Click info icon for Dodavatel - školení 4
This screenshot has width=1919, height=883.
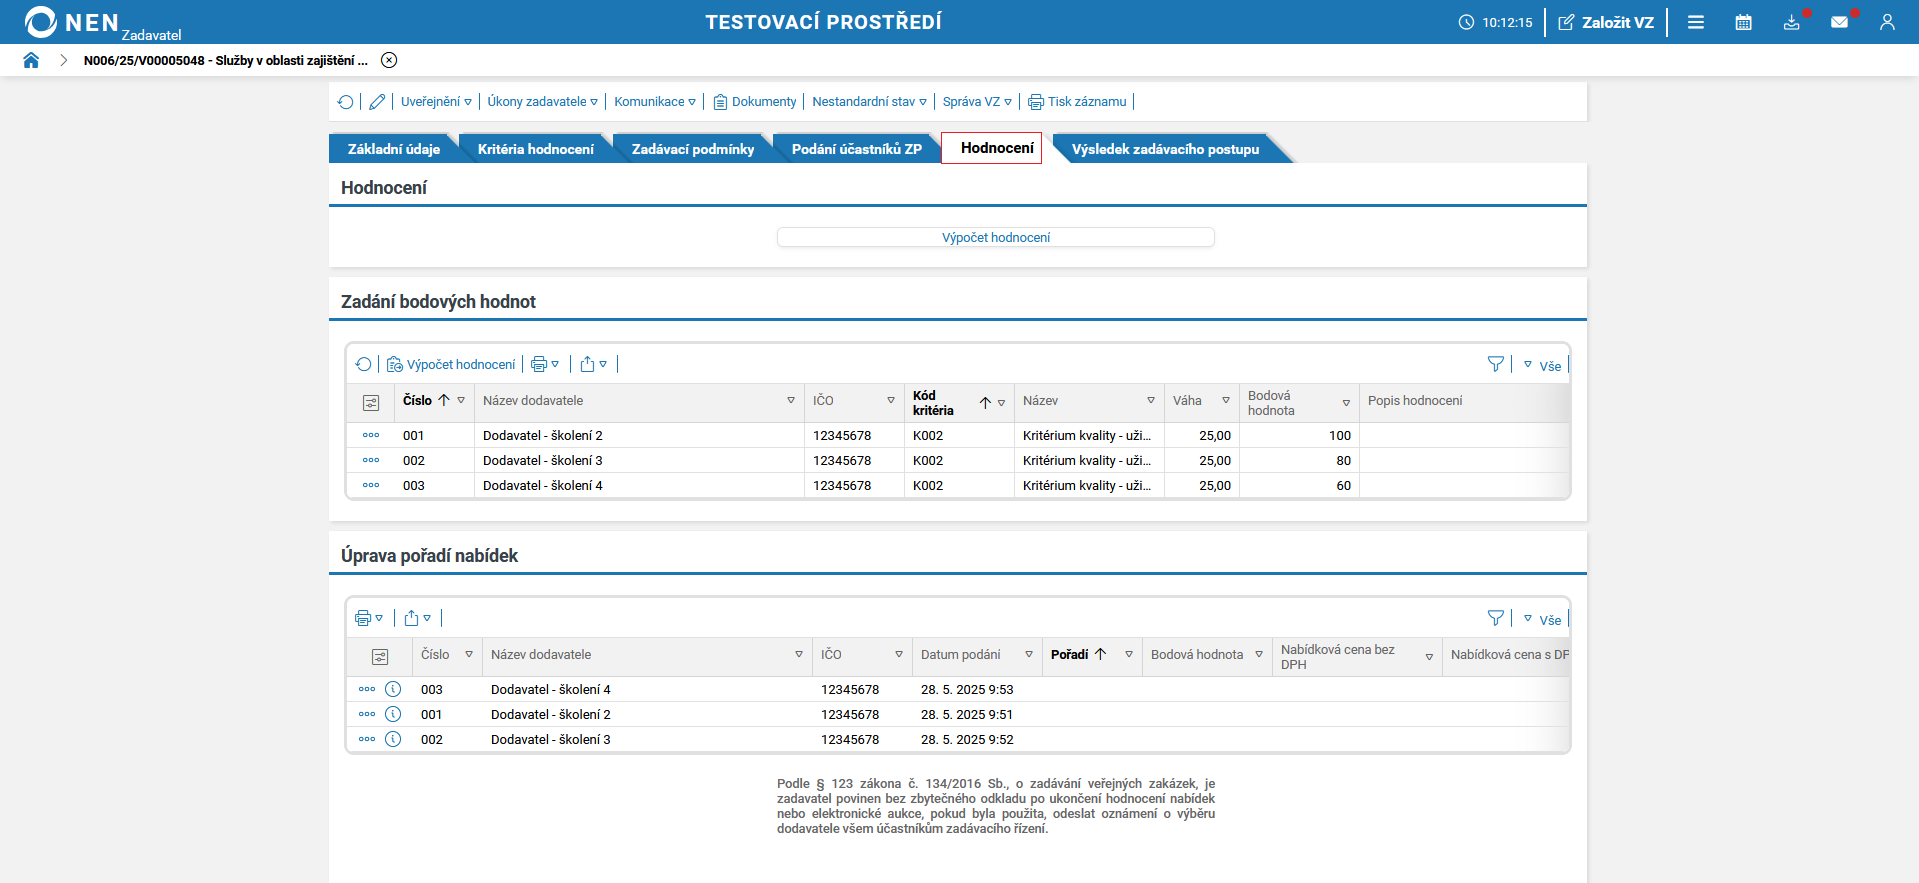pos(393,689)
